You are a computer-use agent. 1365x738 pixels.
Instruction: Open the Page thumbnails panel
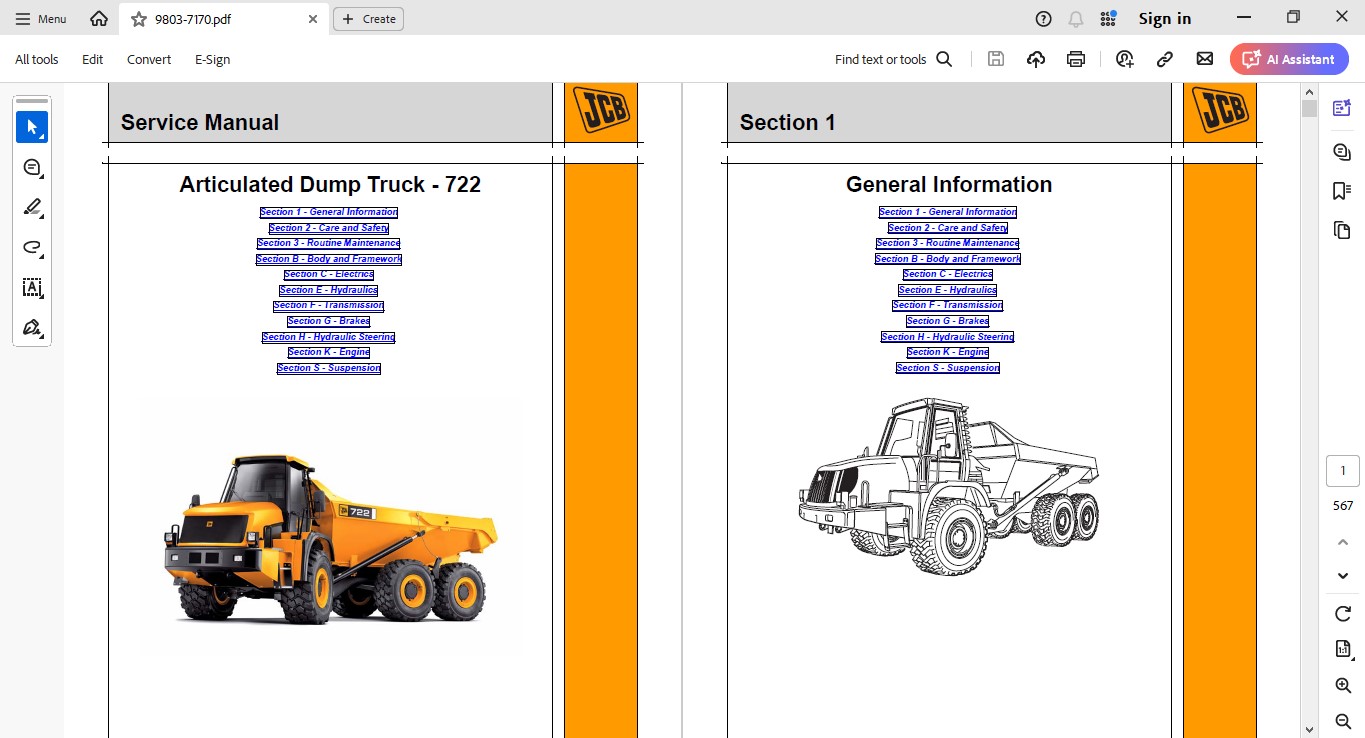tap(1342, 229)
